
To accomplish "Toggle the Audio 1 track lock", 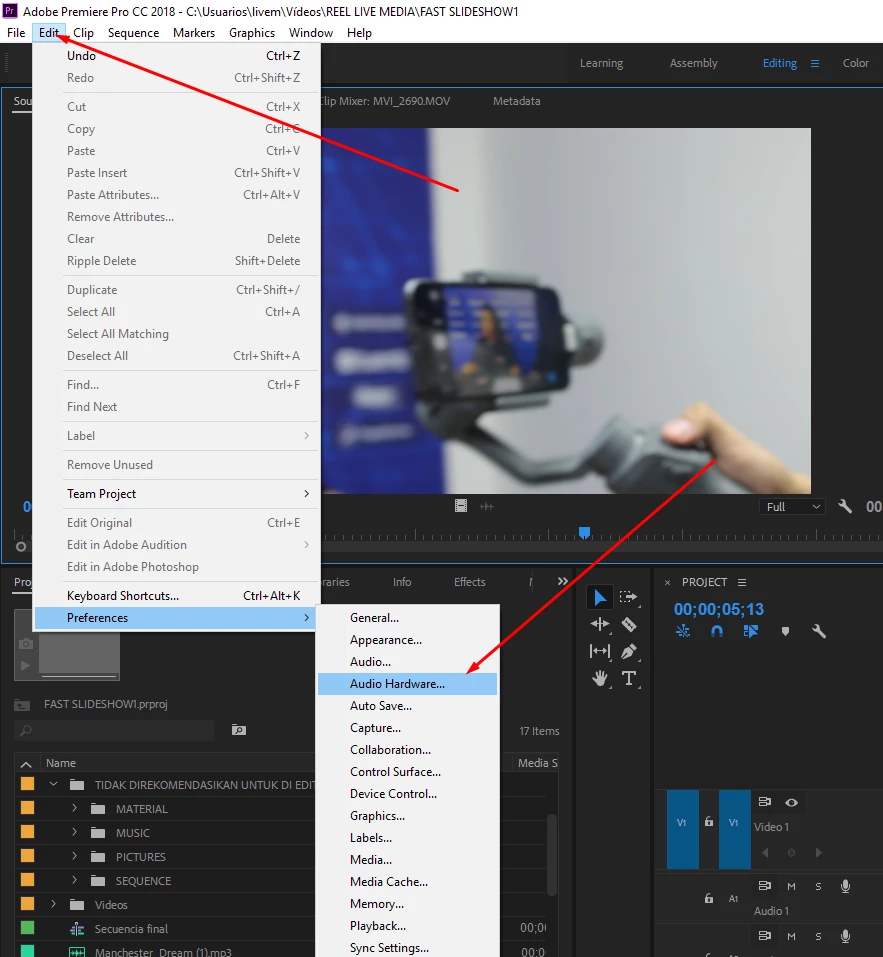I will click(x=708, y=898).
